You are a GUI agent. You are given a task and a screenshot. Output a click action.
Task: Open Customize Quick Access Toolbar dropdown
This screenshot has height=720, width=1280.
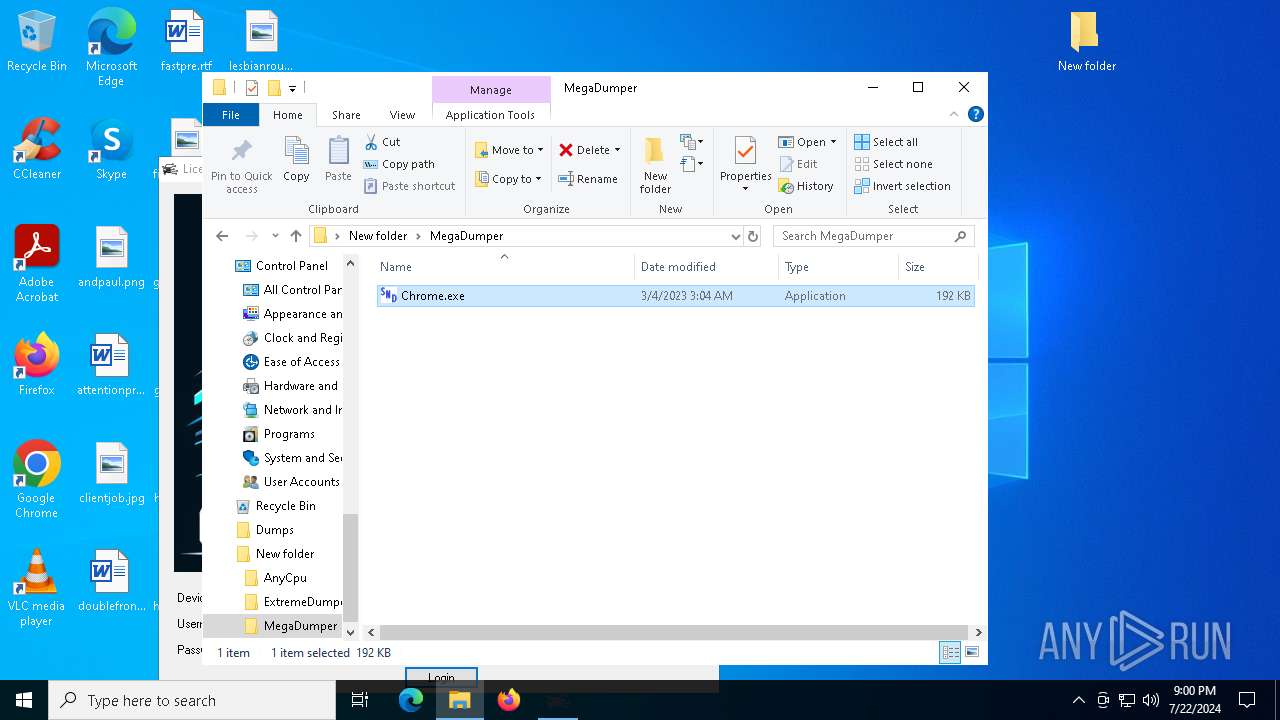pyautogui.click(x=292, y=88)
